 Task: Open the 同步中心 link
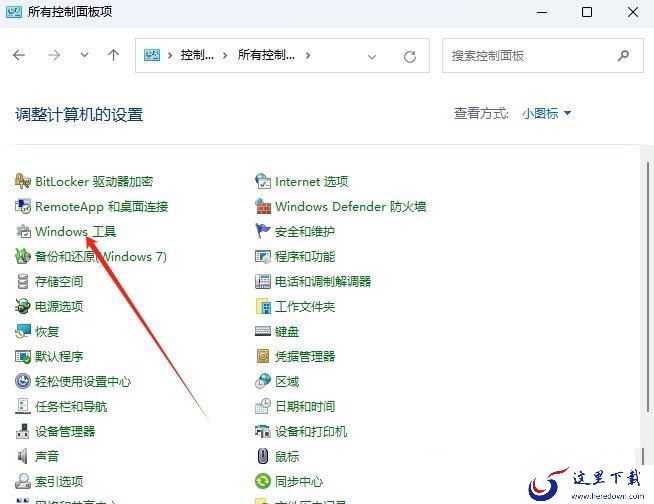(x=299, y=481)
